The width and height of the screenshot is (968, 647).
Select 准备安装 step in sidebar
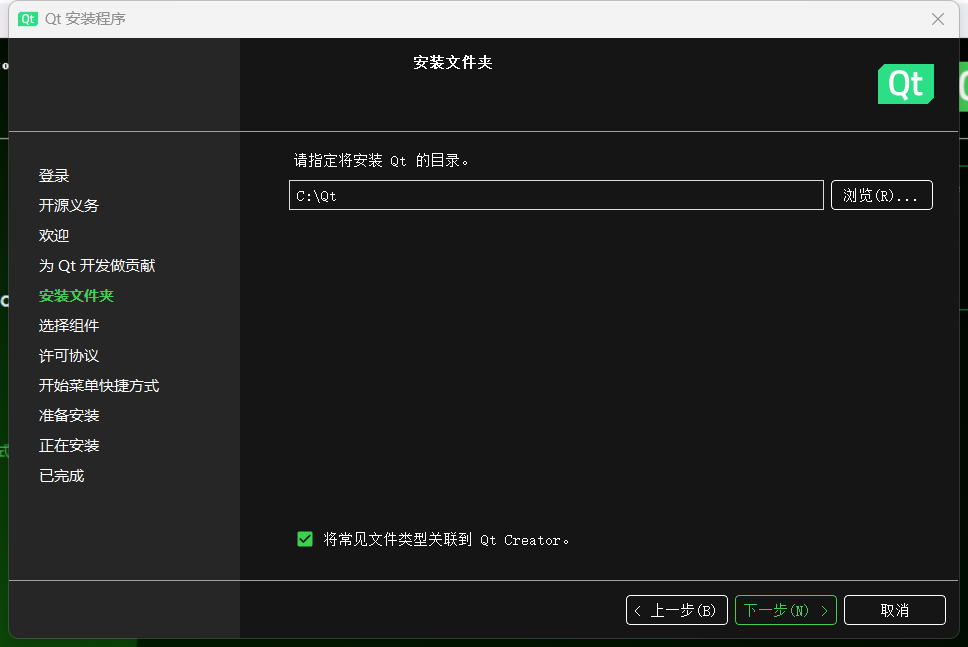point(69,415)
